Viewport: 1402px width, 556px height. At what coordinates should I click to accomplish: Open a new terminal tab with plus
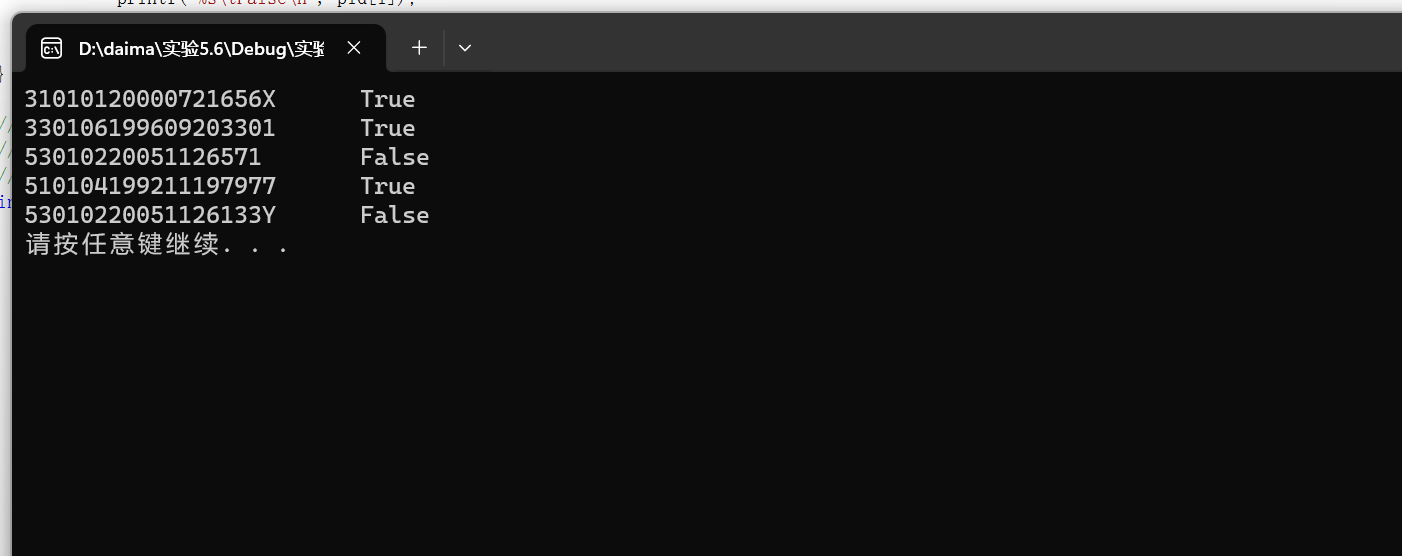click(x=419, y=47)
